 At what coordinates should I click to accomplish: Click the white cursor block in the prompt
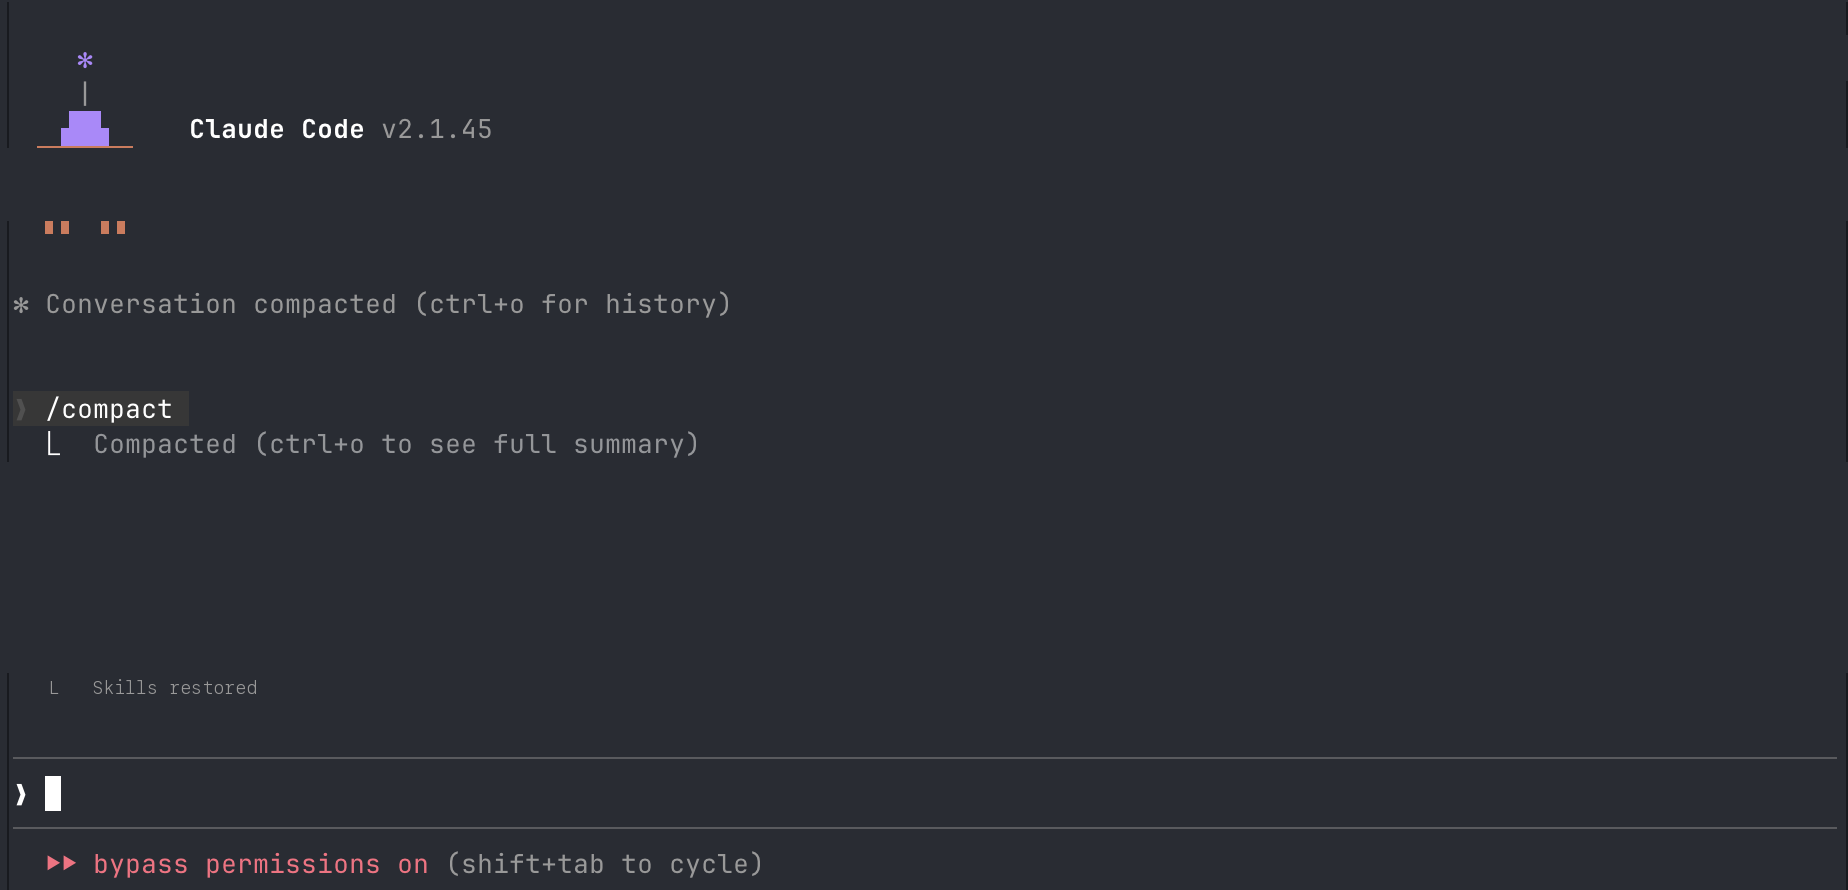pos(53,794)
